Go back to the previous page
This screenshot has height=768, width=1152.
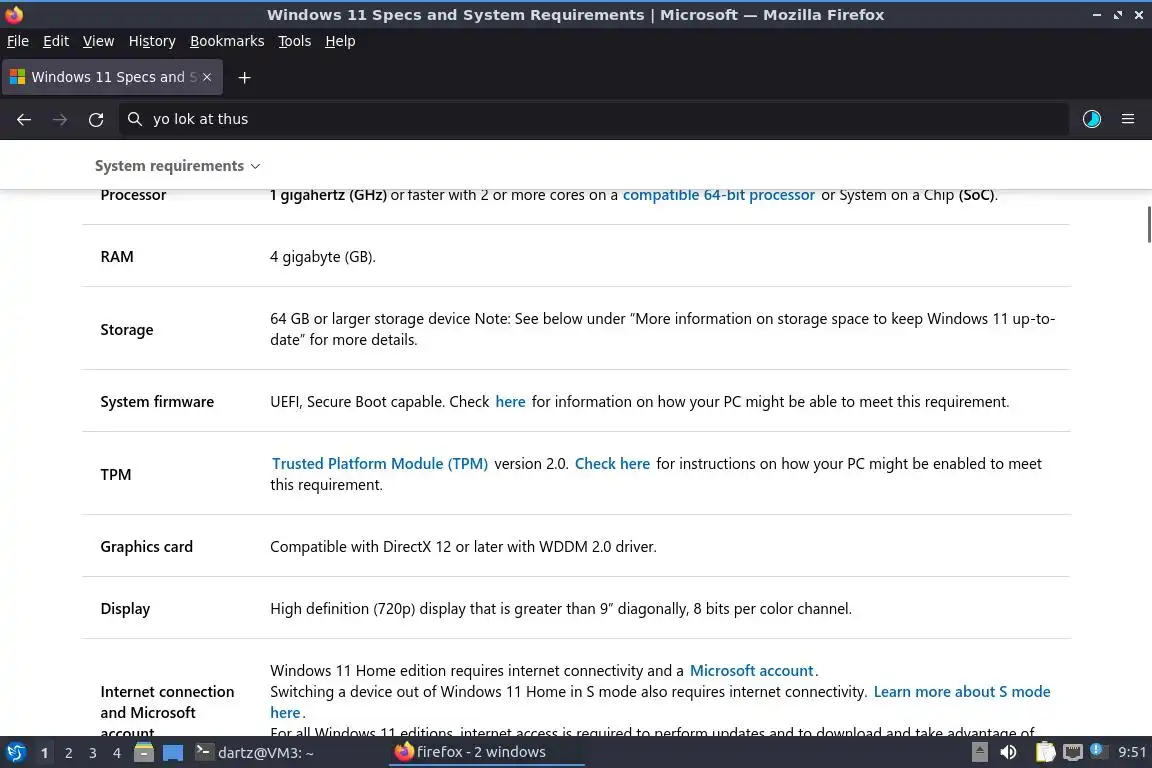pyautogui.click(x=24, y=119)
